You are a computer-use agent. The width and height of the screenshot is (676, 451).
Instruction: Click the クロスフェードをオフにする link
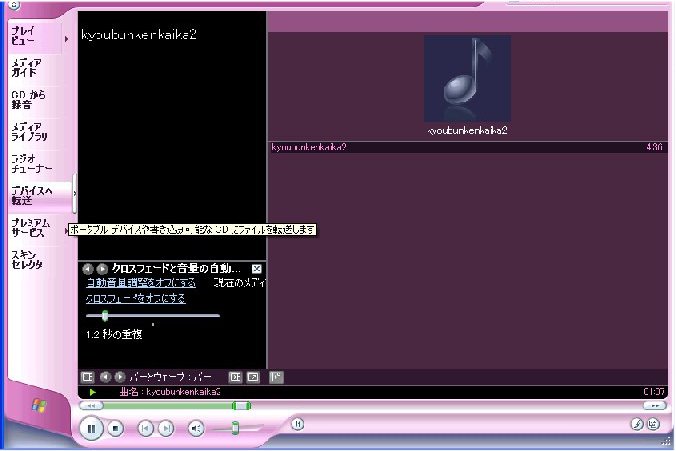click(136, 298)
